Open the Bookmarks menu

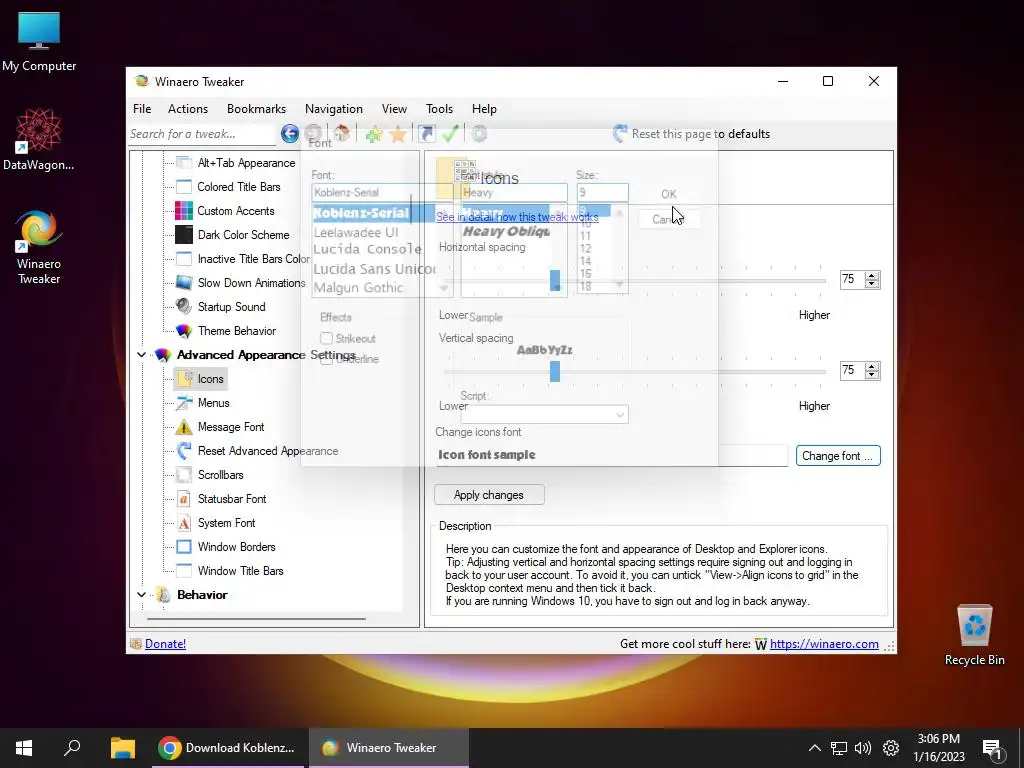256,109
